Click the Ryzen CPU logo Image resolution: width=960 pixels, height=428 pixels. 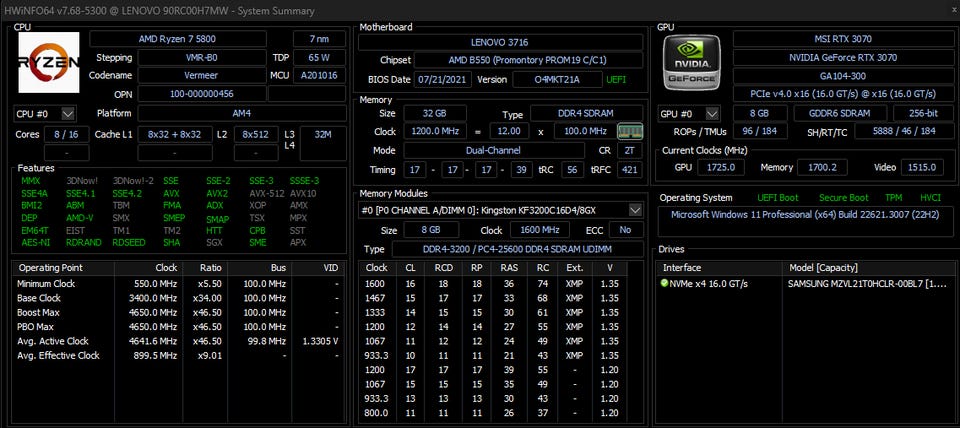[49, 62]
